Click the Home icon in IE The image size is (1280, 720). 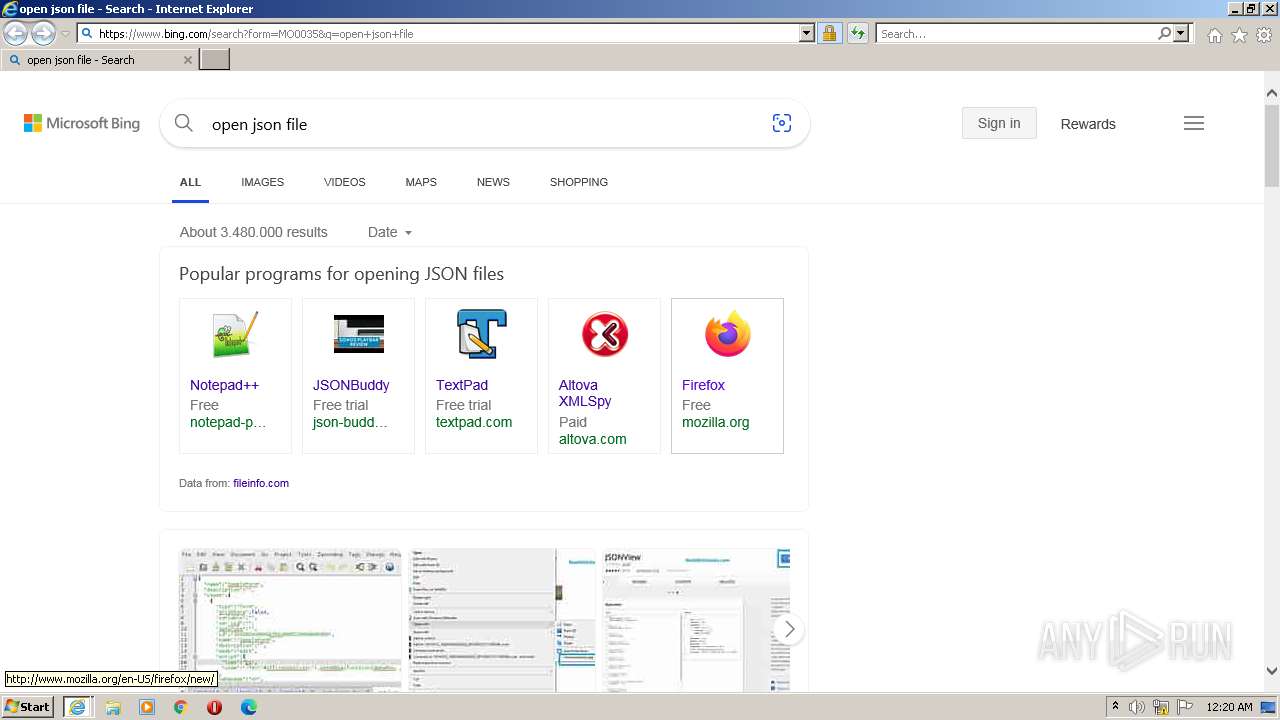click(x=1214, y=35)
